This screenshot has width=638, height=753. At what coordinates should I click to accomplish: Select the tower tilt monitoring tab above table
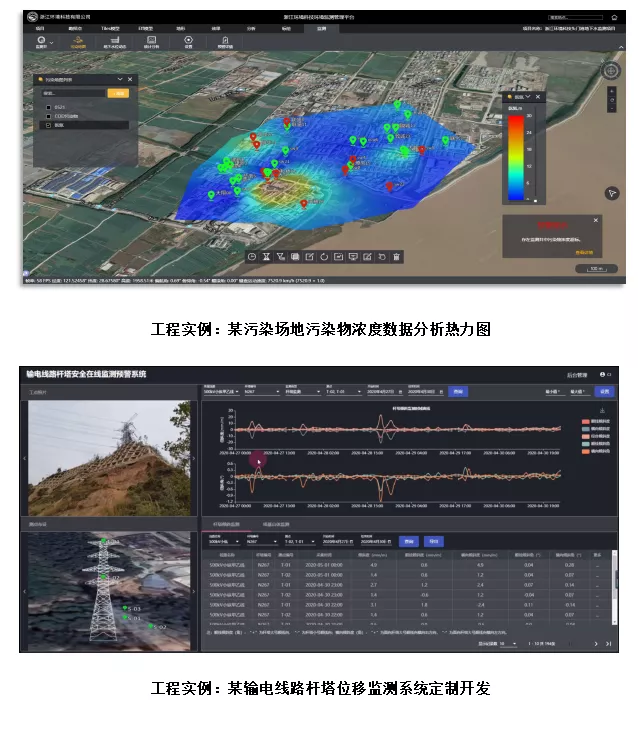pos(226,524)
